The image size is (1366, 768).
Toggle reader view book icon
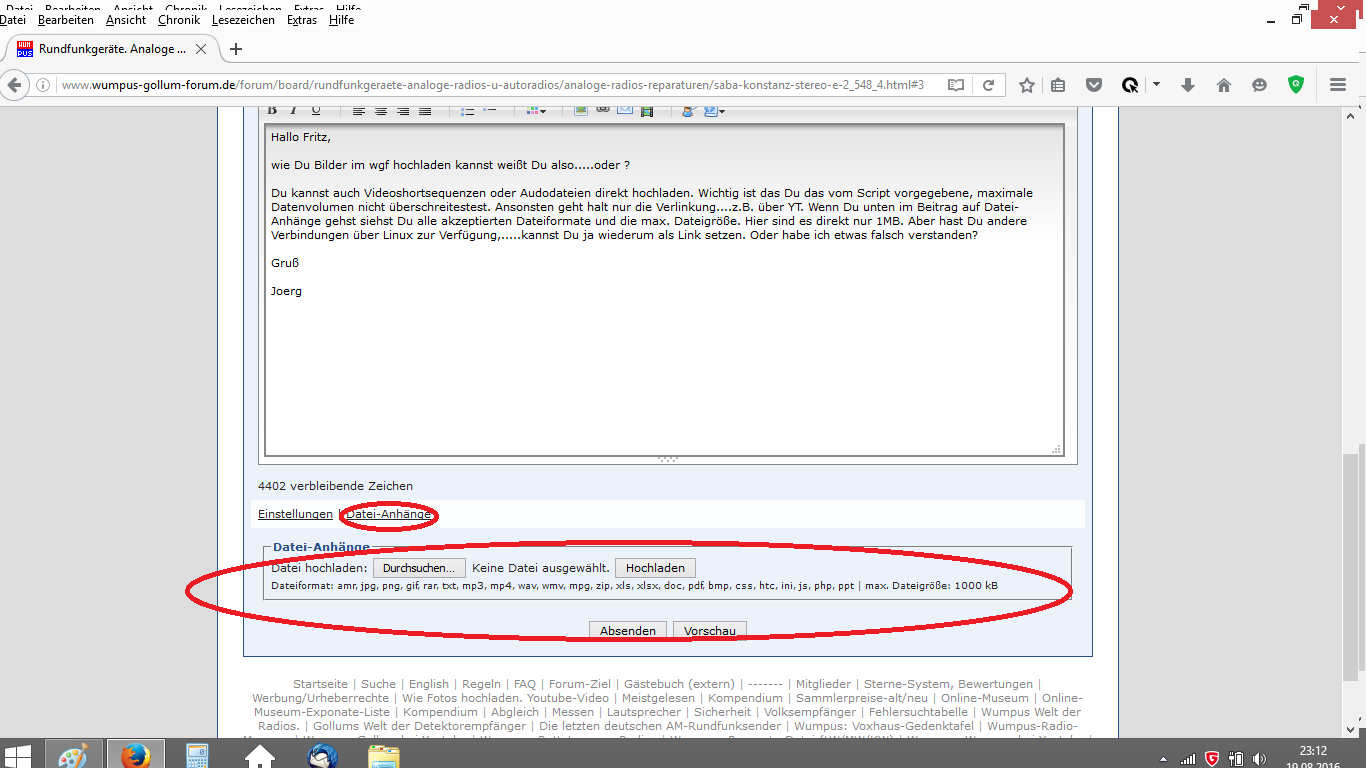coord(956,85)
